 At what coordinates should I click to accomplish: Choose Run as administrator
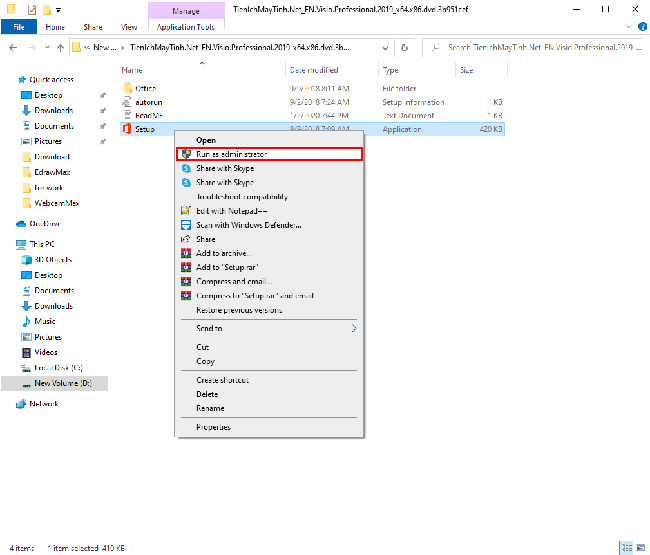click(x=269, y=154)
